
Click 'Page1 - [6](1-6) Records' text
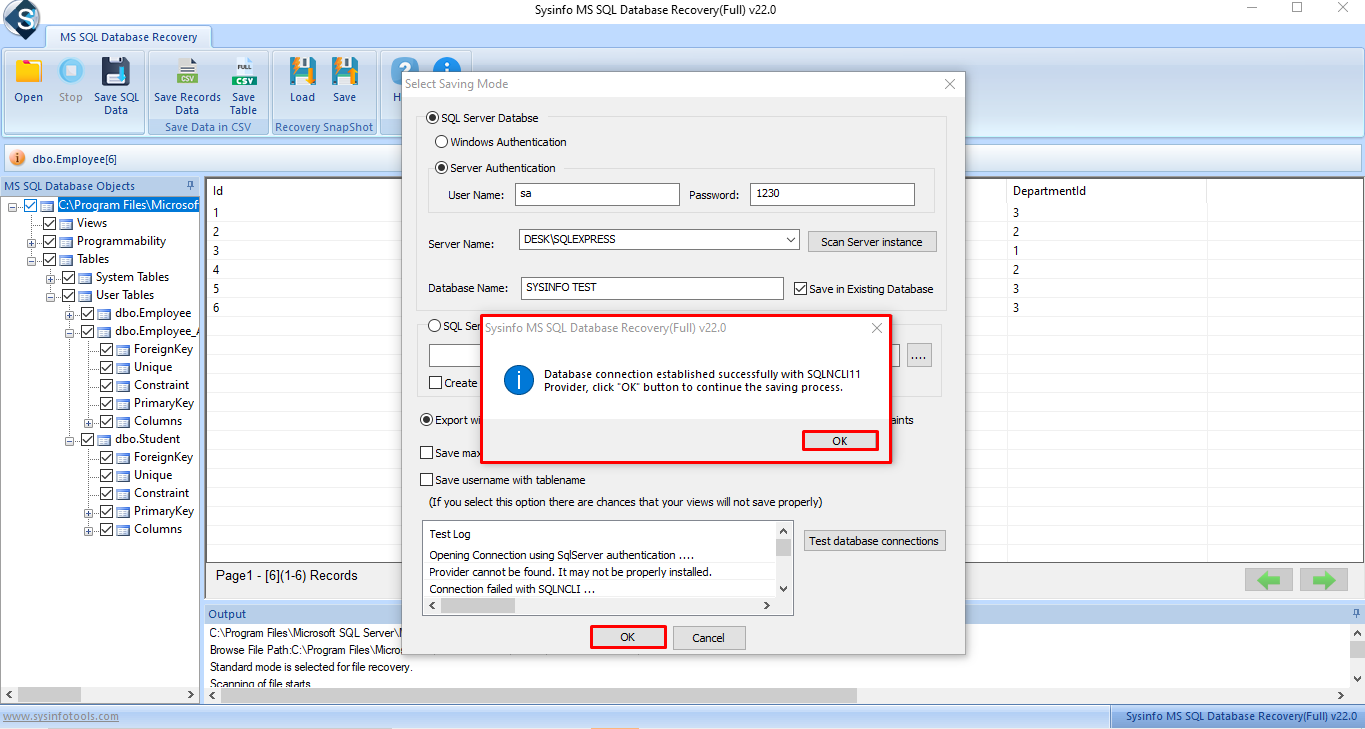pyautogui.click(x=287, y=575)
